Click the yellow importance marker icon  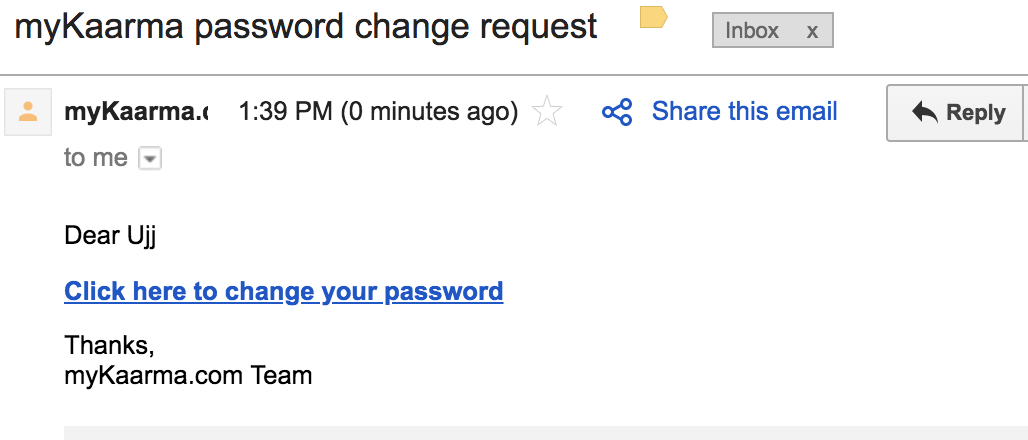653,17
